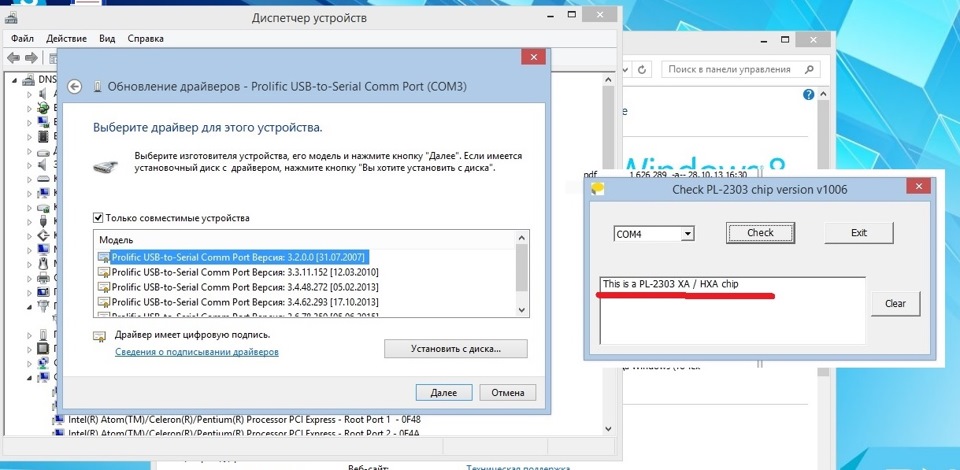Click Refresh button next to Control Panel search

coord(642,70)
